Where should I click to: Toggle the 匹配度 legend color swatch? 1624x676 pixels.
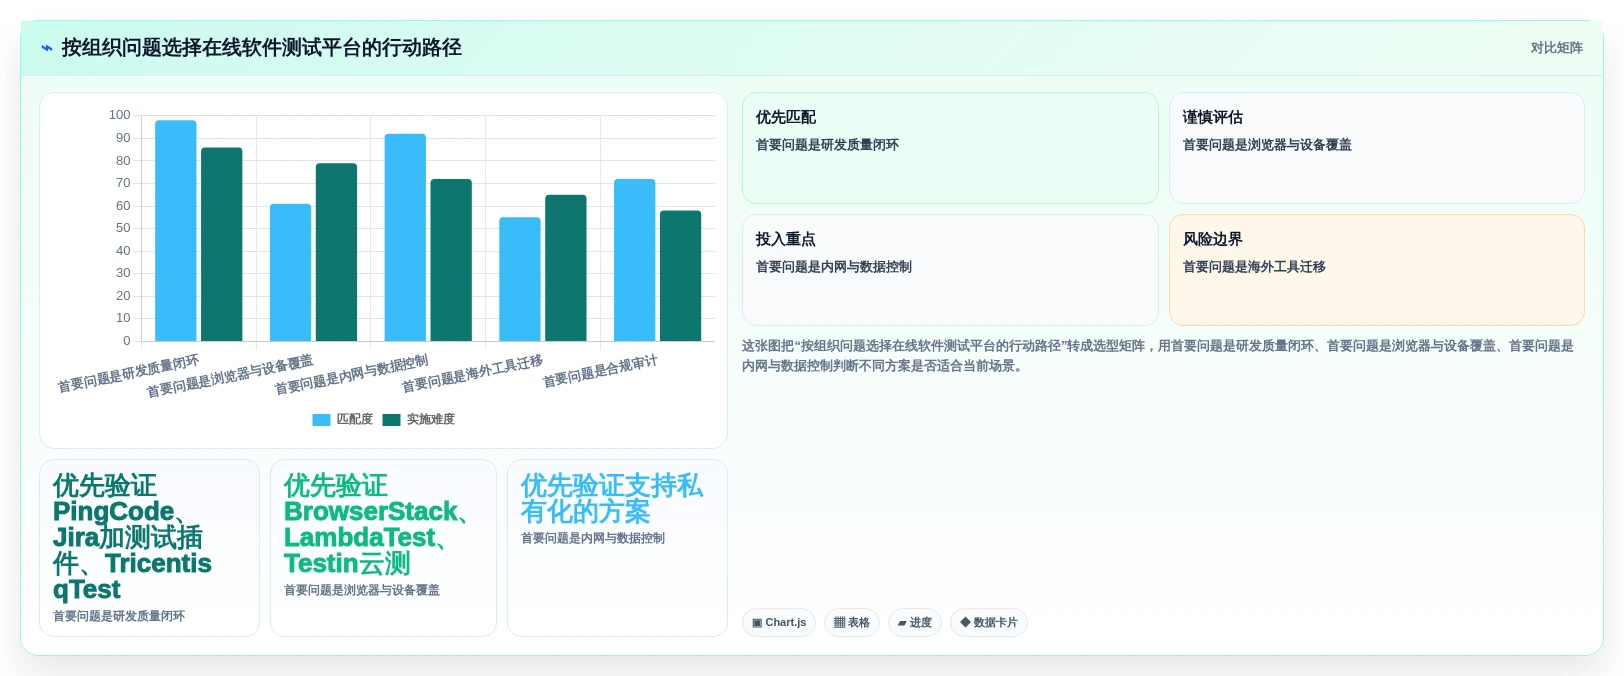tap(321, 420)
